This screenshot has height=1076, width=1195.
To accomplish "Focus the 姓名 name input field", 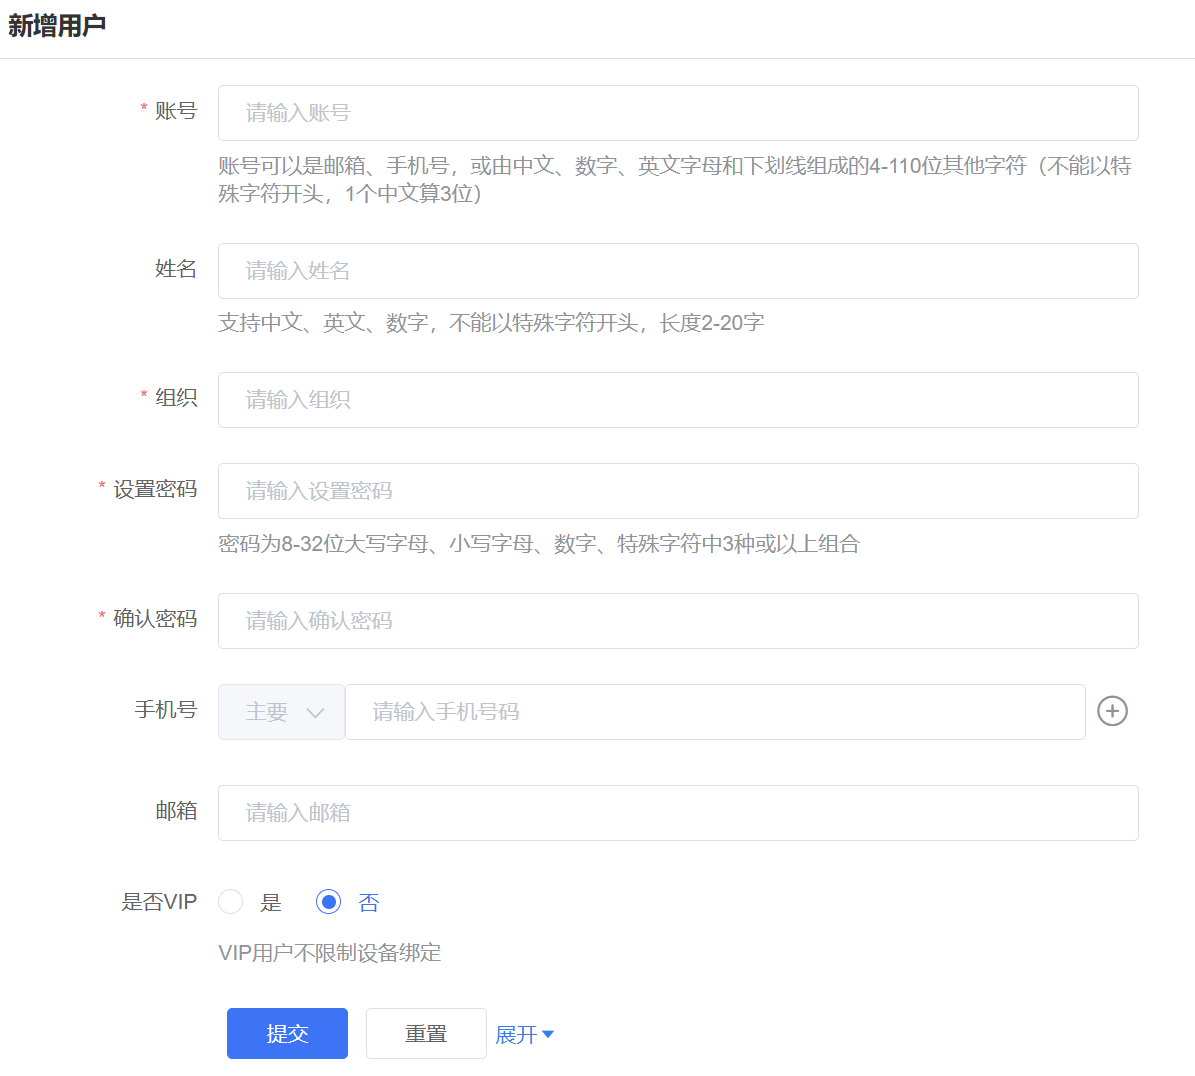I will (x=678, y=271).
